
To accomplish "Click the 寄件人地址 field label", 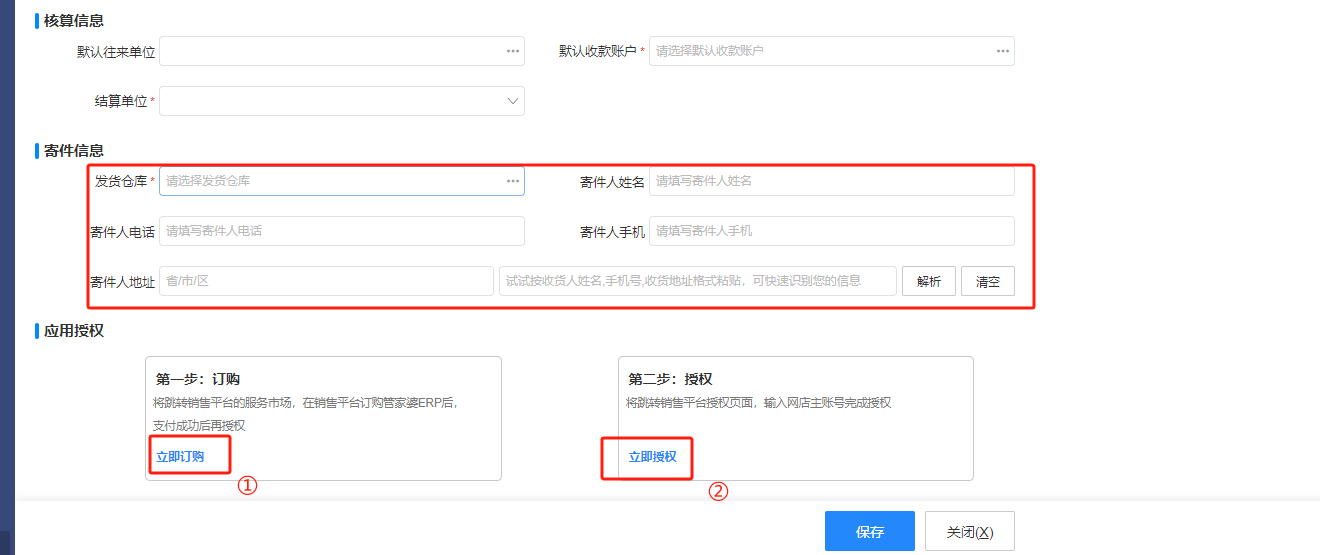I will [122, 282].
